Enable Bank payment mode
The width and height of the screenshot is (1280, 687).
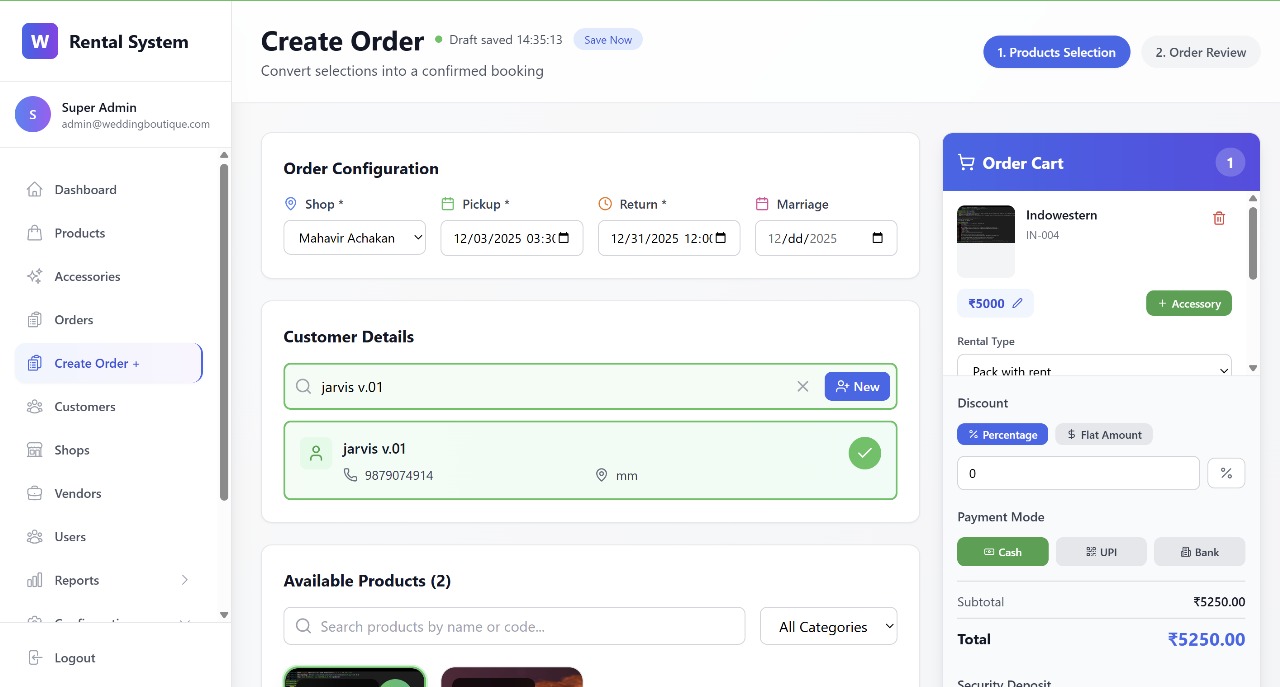pos(1199,551)
